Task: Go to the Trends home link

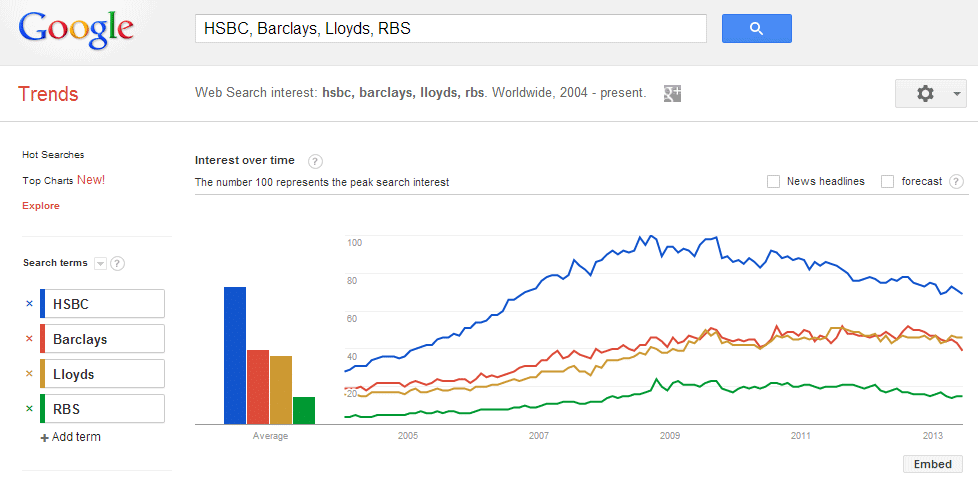Action: 48,94
